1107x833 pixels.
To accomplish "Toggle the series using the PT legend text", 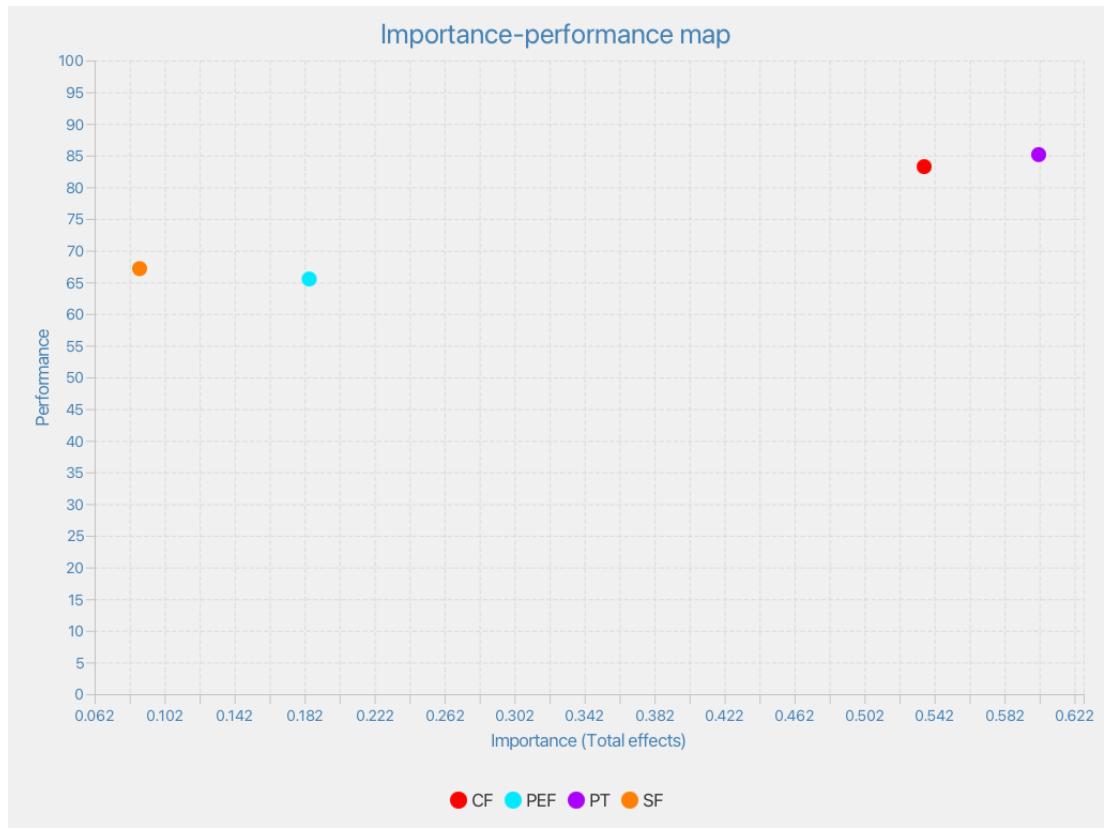I will (600, 800).
